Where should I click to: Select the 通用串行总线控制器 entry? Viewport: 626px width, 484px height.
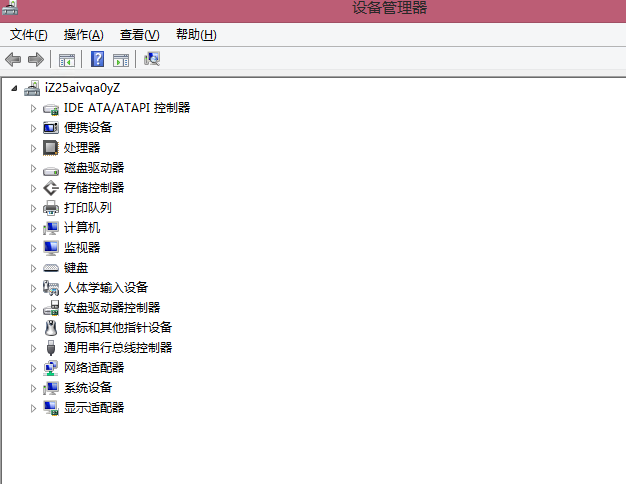click(118, 348)
